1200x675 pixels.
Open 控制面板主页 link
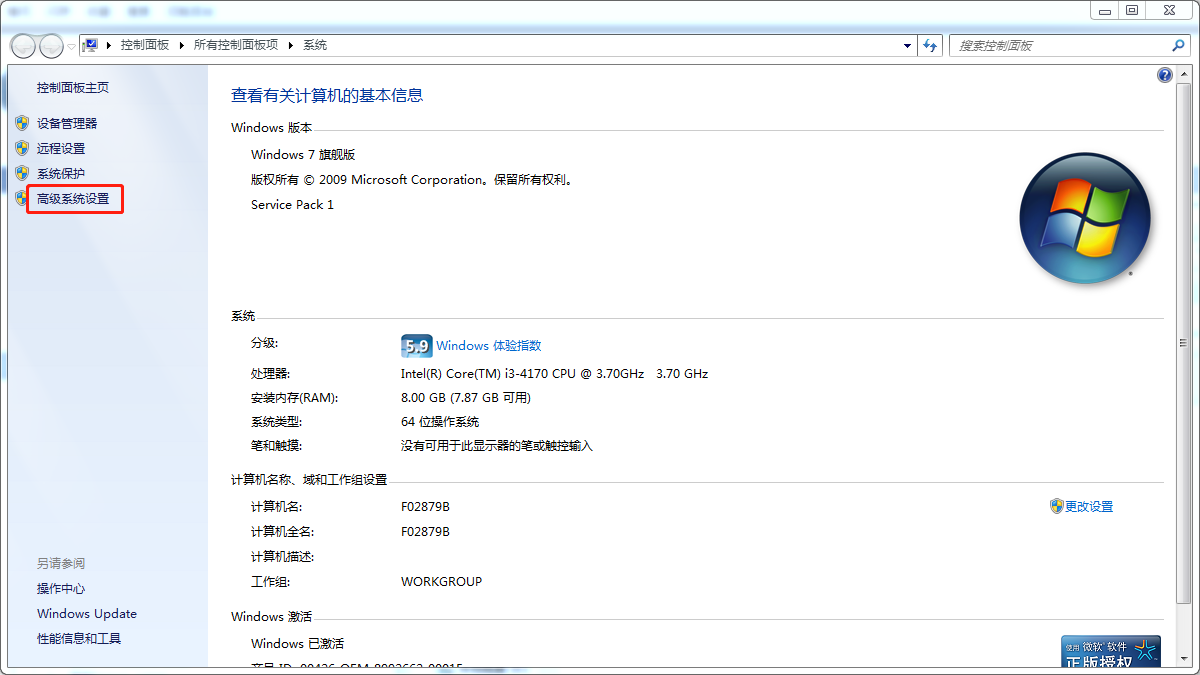[73, 88]
